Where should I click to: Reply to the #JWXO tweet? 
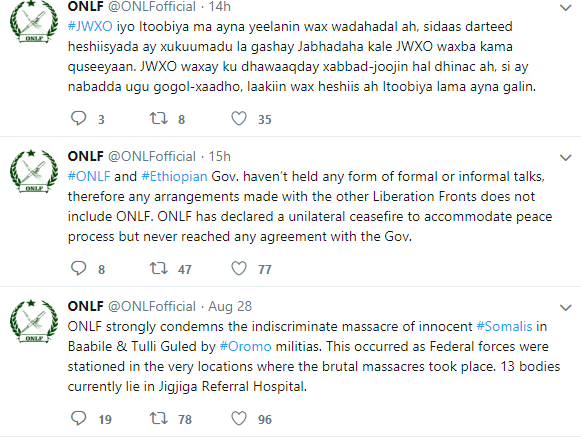click(79, 119)
